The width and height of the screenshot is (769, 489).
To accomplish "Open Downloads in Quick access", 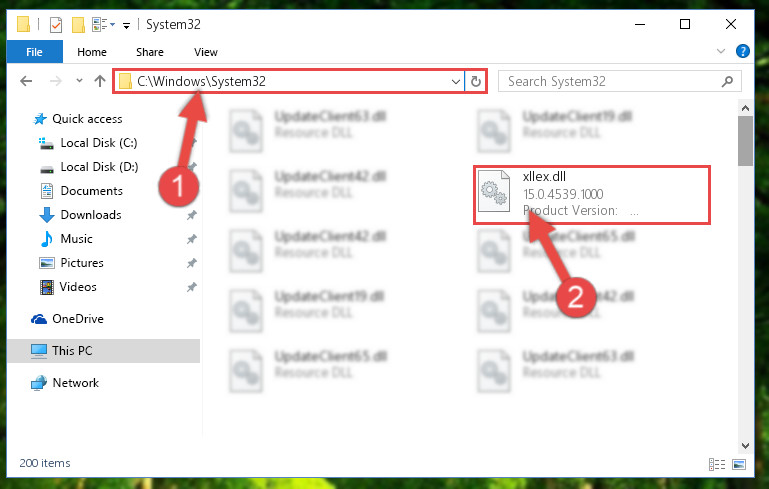I will coord(91,215).
